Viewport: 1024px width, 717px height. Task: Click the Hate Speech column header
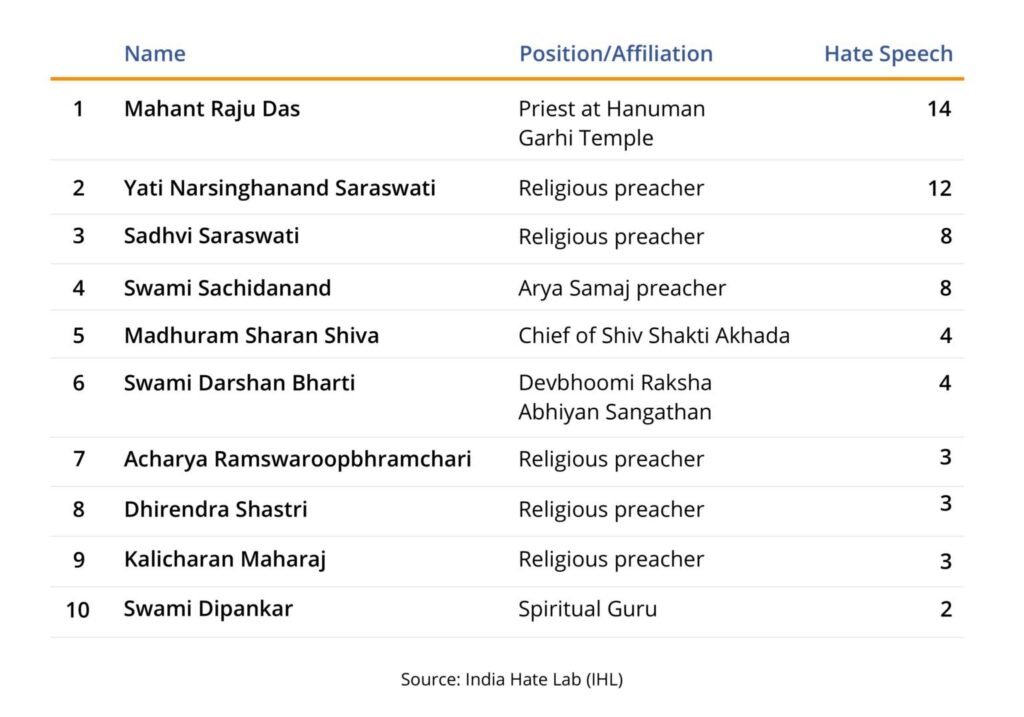[x=887, y=54]
